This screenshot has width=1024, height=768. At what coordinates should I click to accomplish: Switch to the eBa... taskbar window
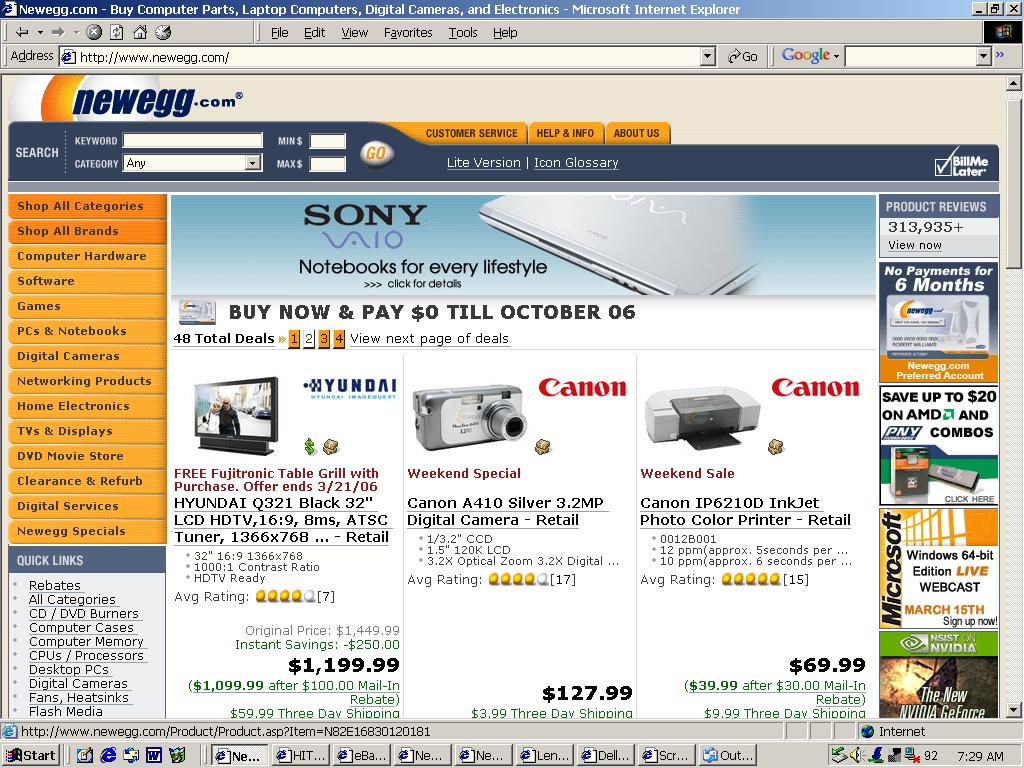pos(362,756)
